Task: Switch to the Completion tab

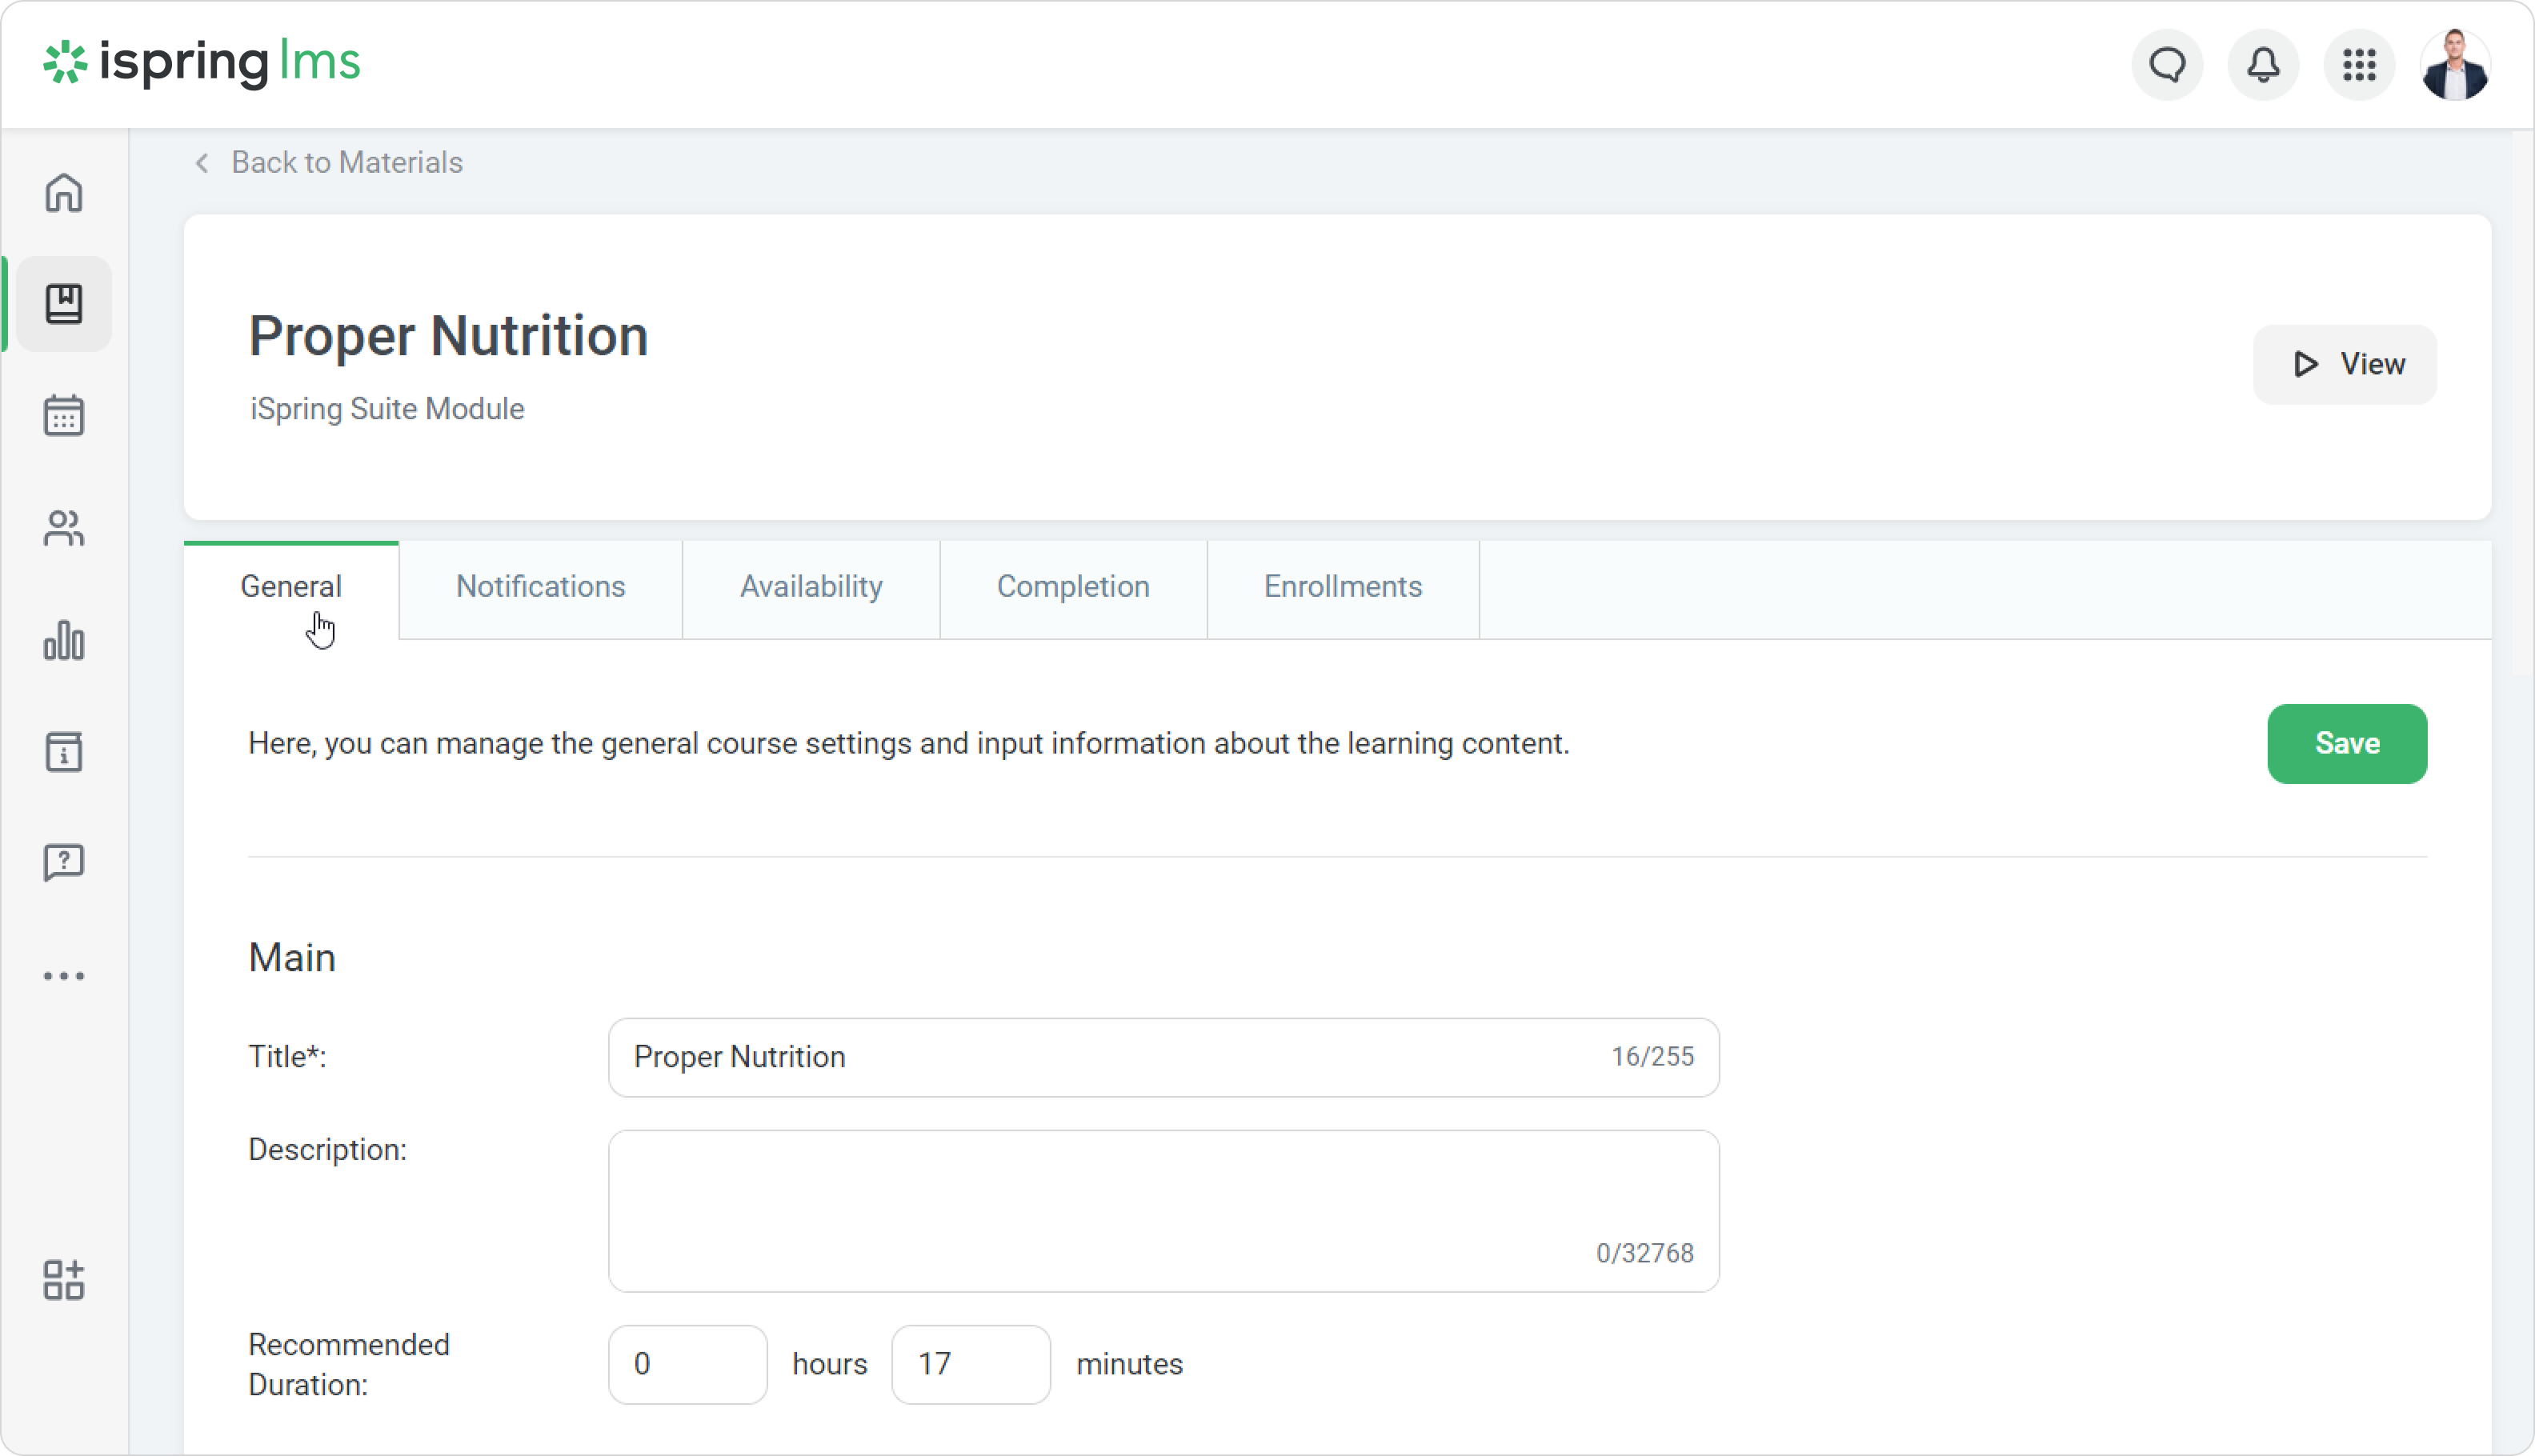Action: coord(1073,587)
